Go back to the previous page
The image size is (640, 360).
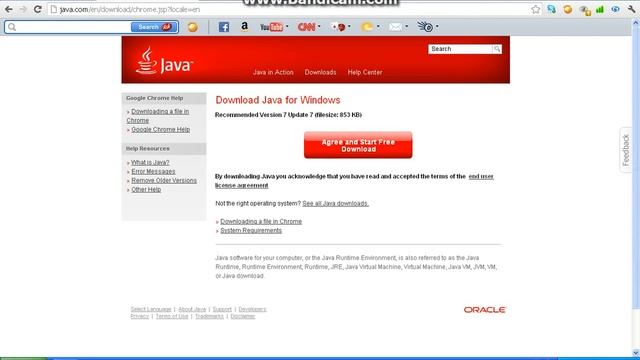click(x=9, y=9)
